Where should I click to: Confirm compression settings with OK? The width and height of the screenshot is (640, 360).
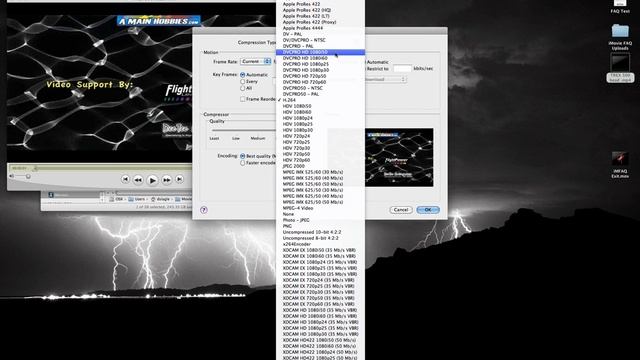(428, 210)
